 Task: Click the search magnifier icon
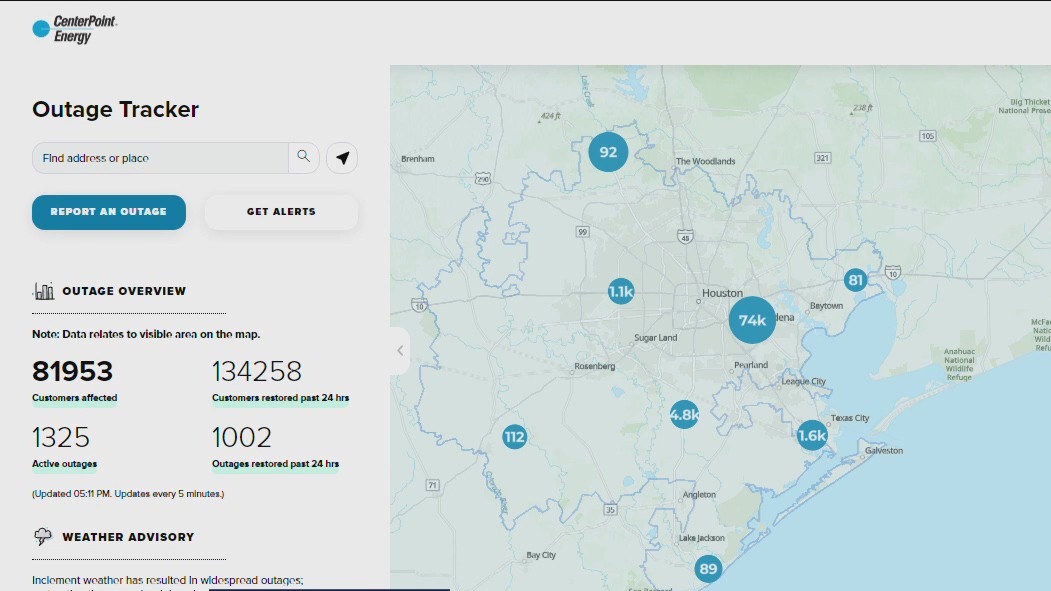pyautogui.click(x=304, y=157)
